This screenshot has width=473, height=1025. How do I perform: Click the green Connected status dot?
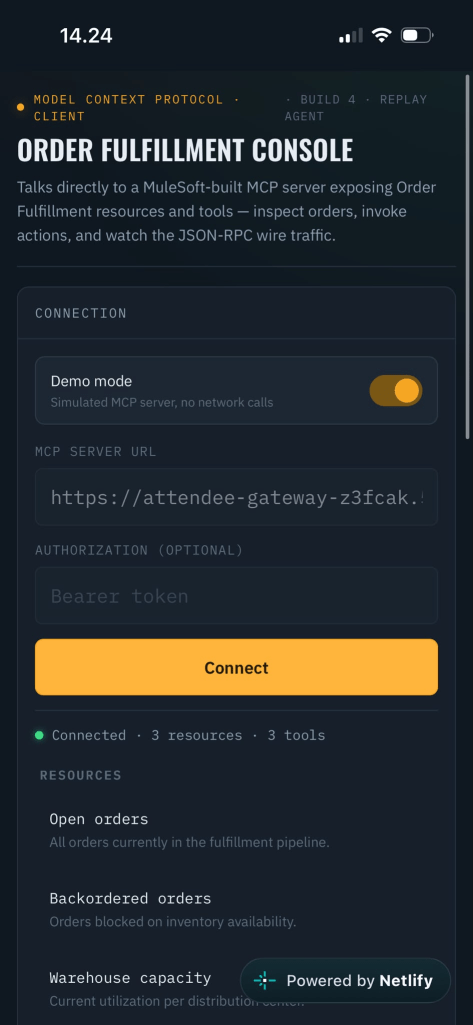pyautogui.click(x=39, y=735)
